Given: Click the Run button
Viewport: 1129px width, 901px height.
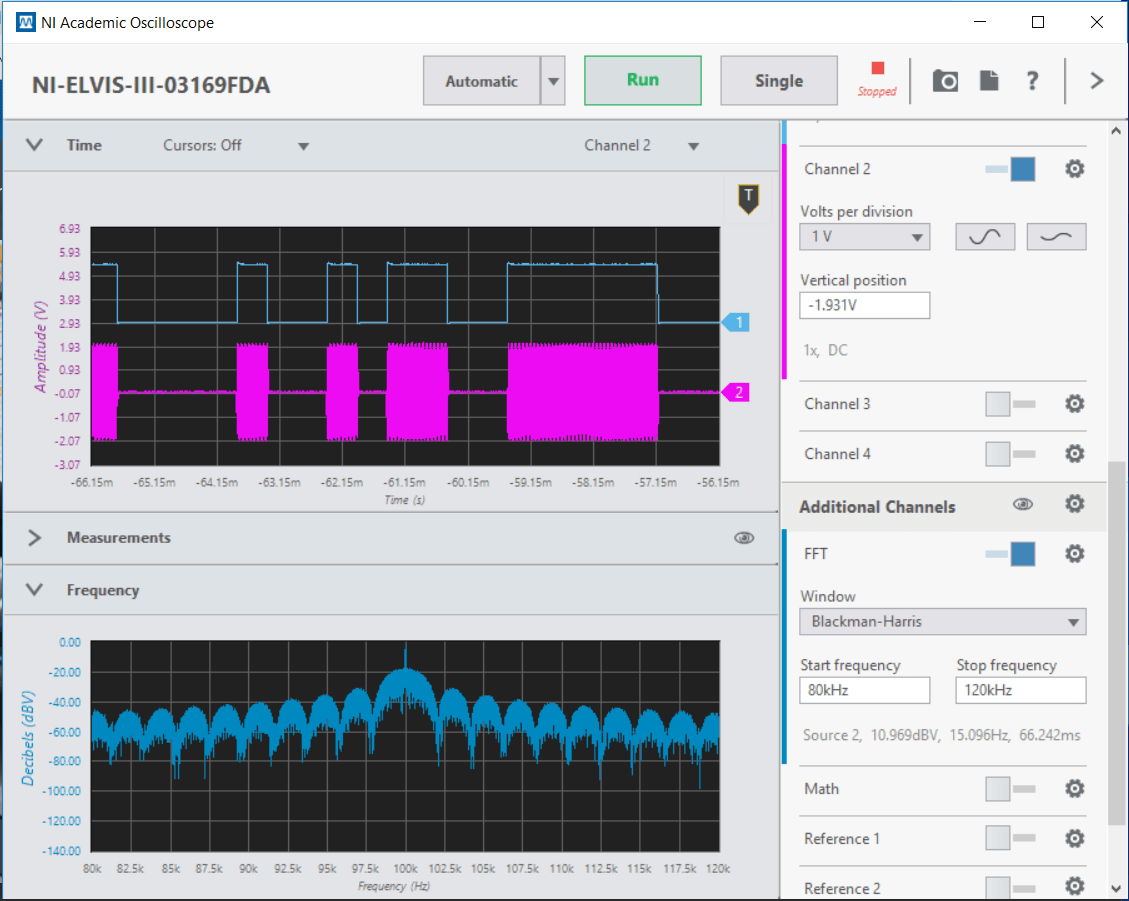Looking at the screenshot, I should point(642,81).
